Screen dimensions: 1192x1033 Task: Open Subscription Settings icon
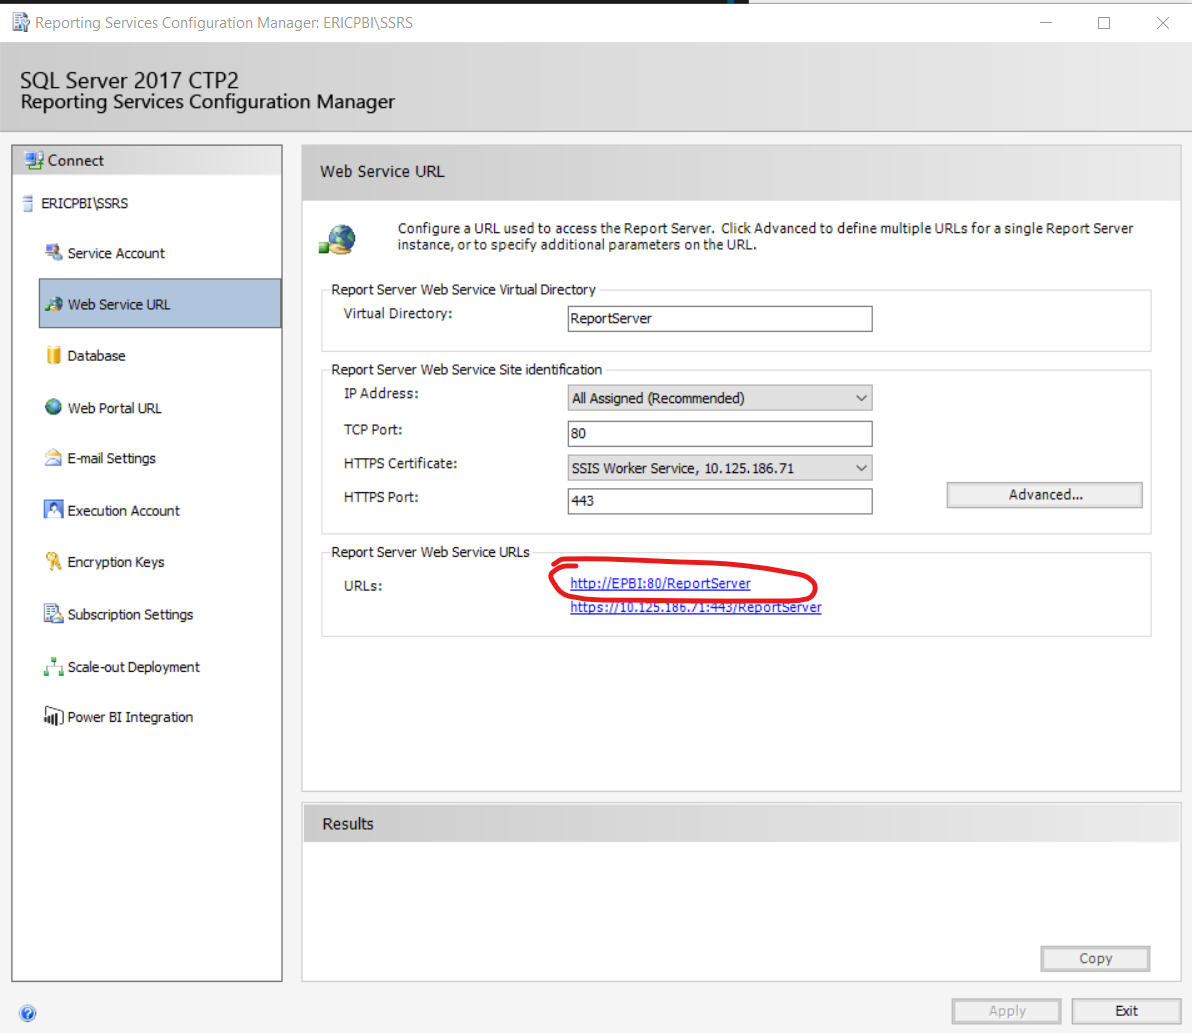(53, 614)
